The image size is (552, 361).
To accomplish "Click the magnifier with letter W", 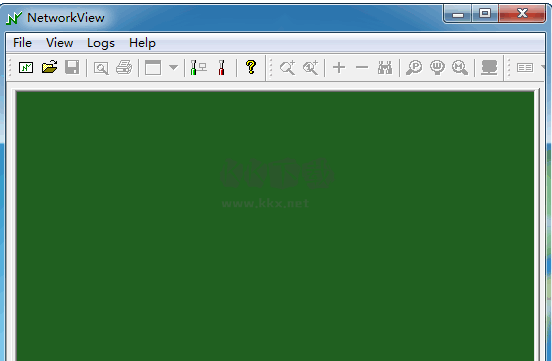I will [437, 67].
